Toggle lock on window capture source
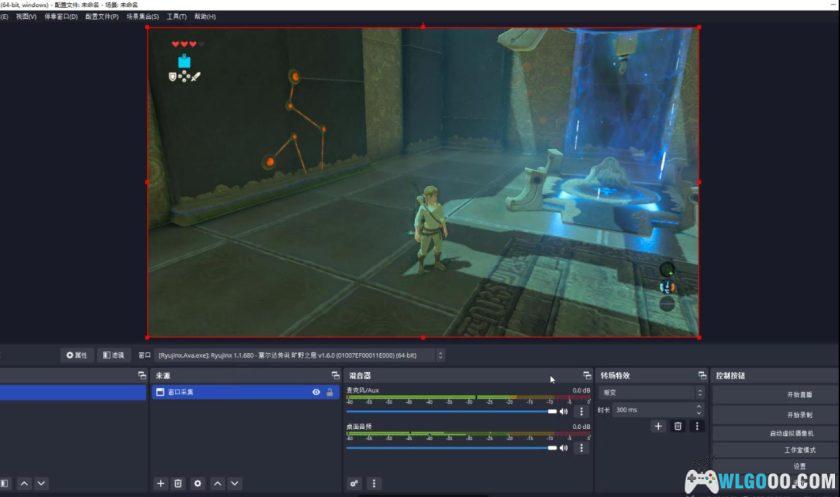The image size is (840, 497). (330, 392)
